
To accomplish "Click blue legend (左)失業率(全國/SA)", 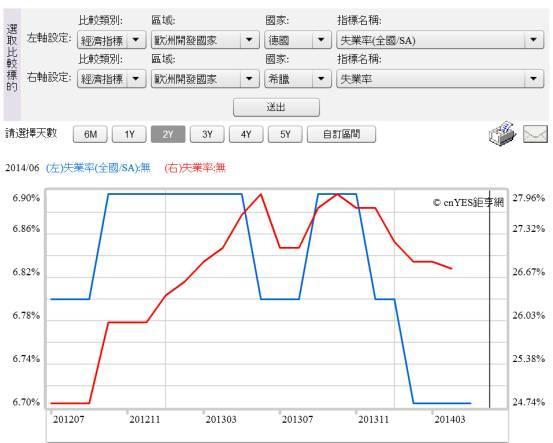I will 98,168.
